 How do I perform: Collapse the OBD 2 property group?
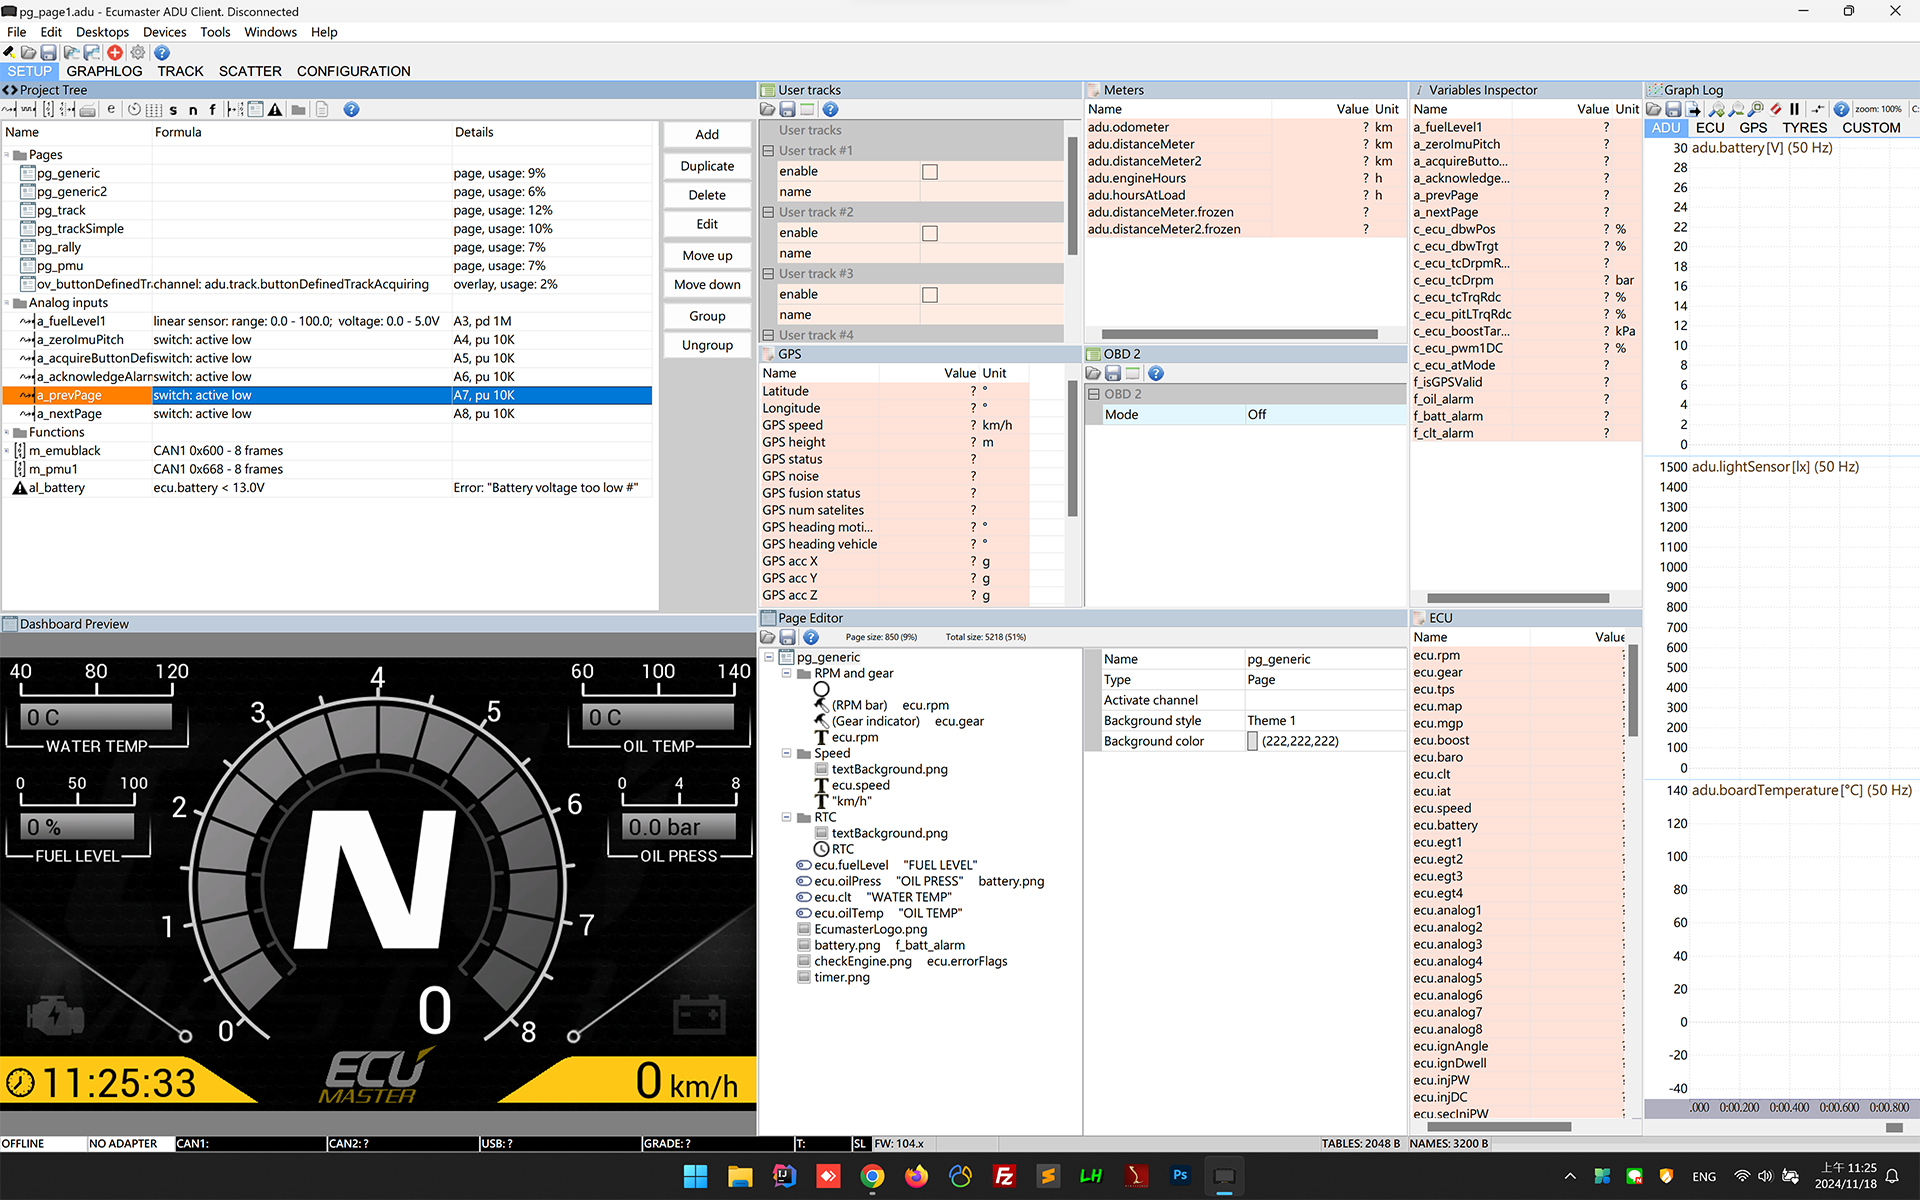tap(1094, 394)
